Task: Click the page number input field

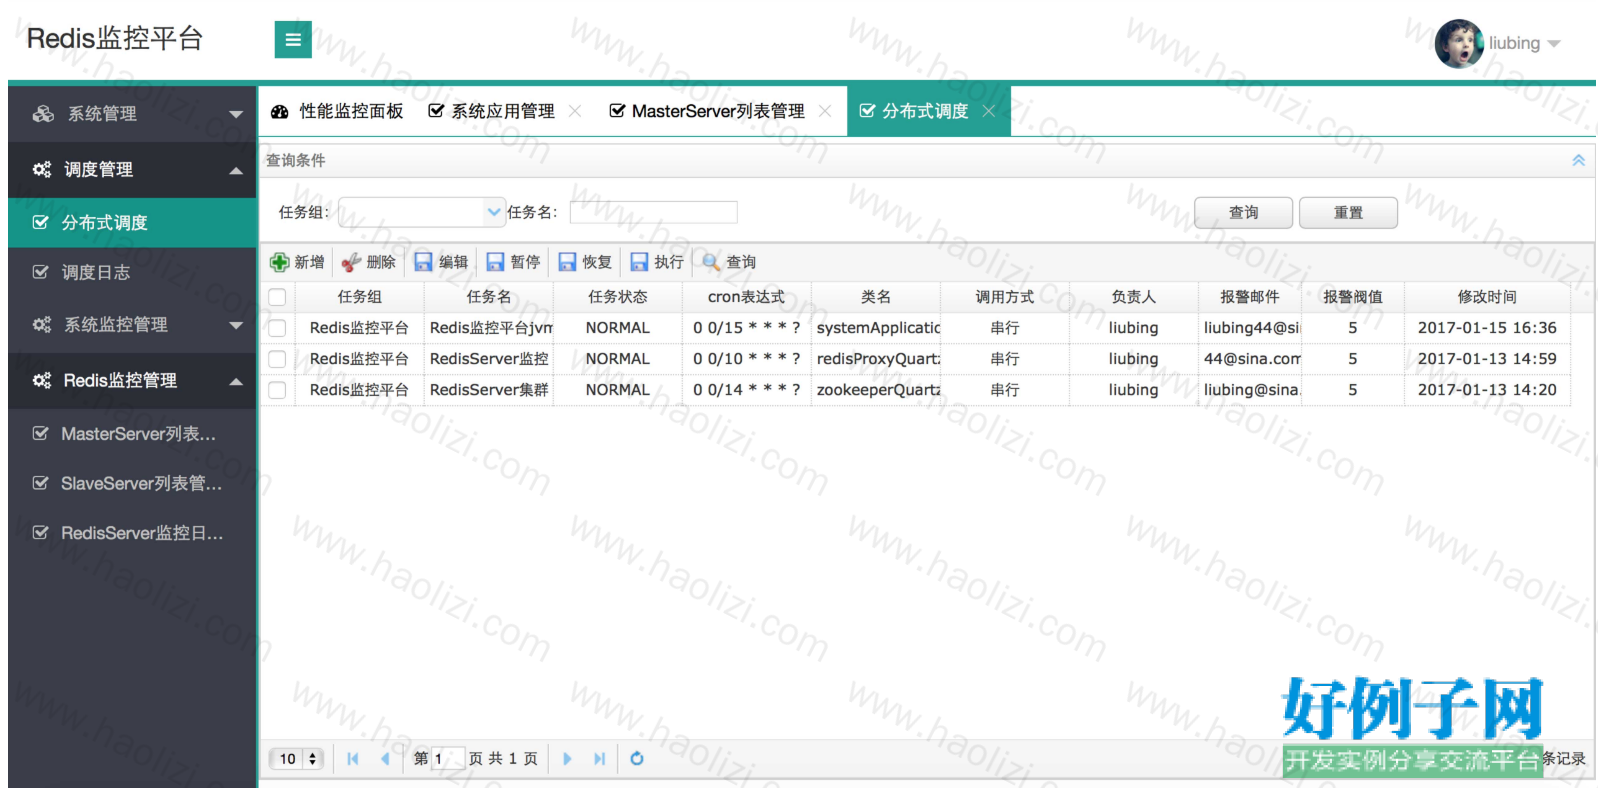Action: click(x=447, y=759)
